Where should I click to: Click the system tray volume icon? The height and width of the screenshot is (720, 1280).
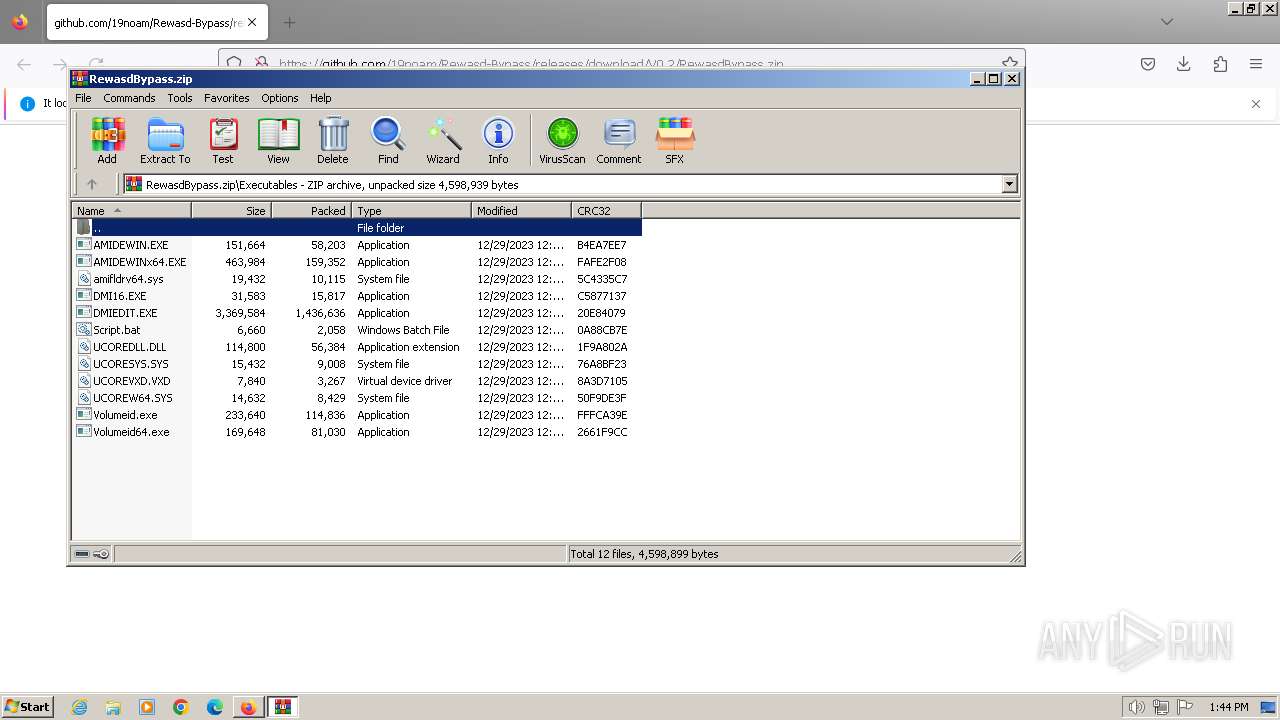coord(1136,707)
